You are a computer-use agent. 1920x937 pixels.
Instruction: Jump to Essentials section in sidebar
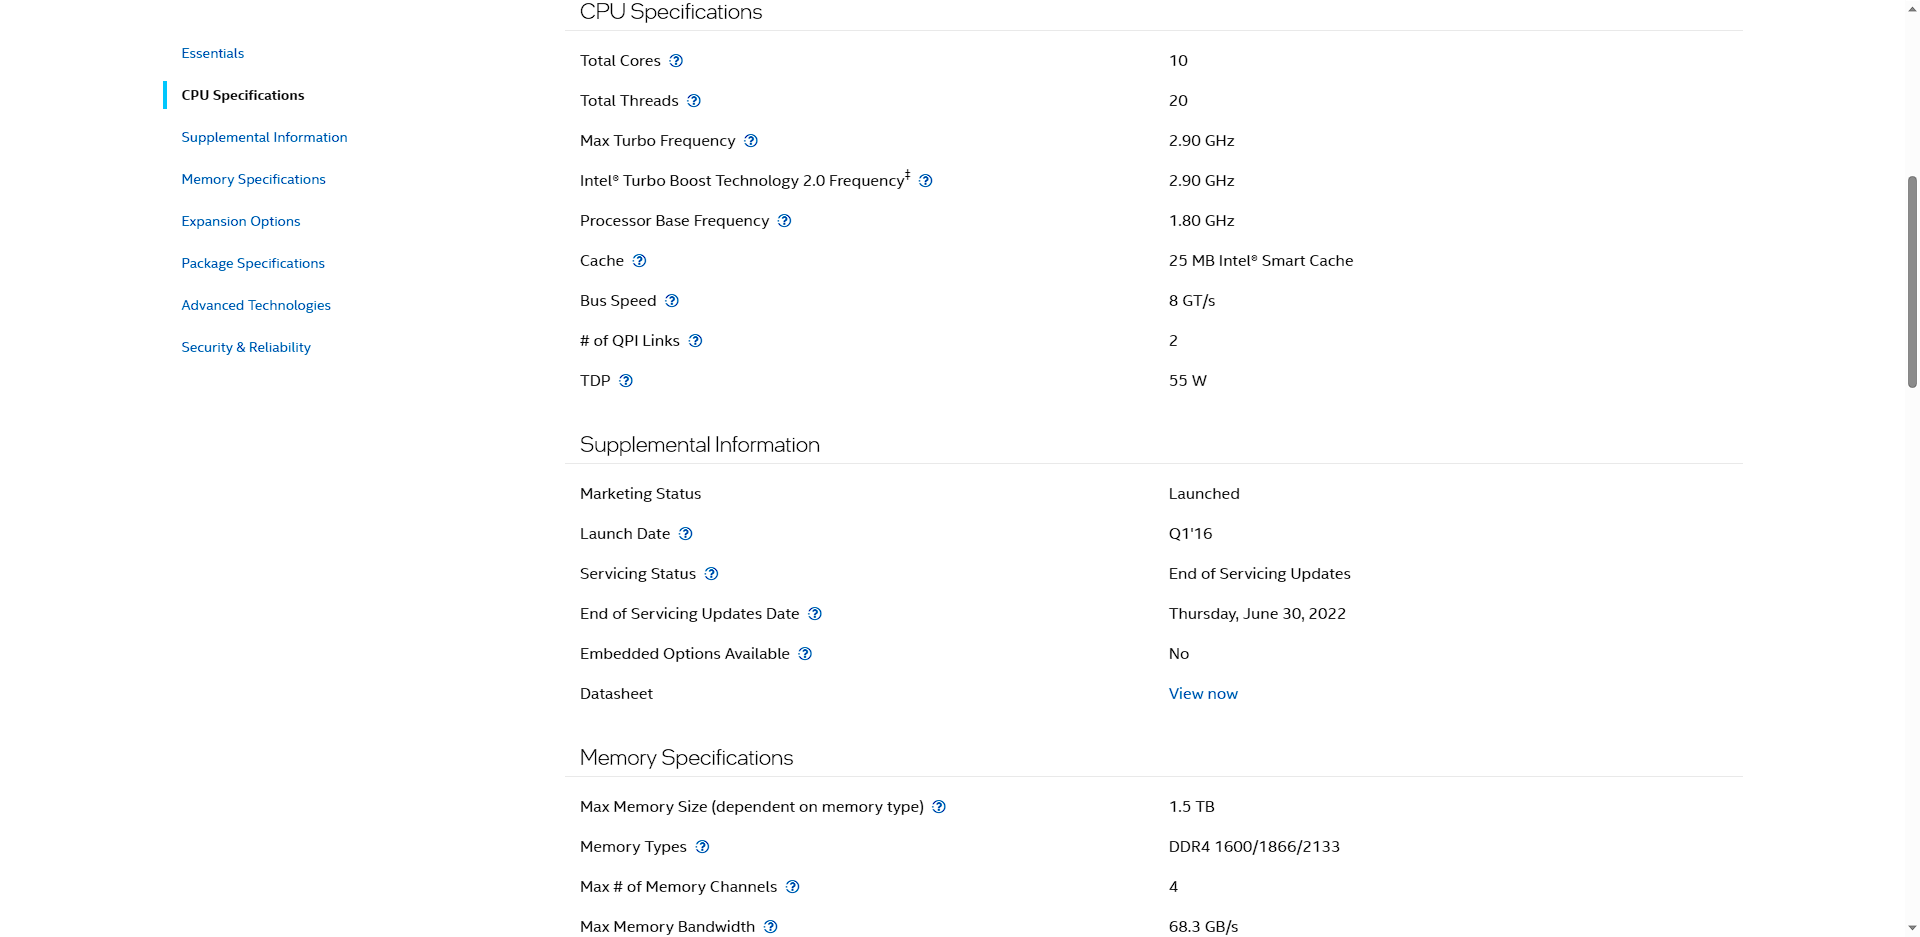click(213, 53)
